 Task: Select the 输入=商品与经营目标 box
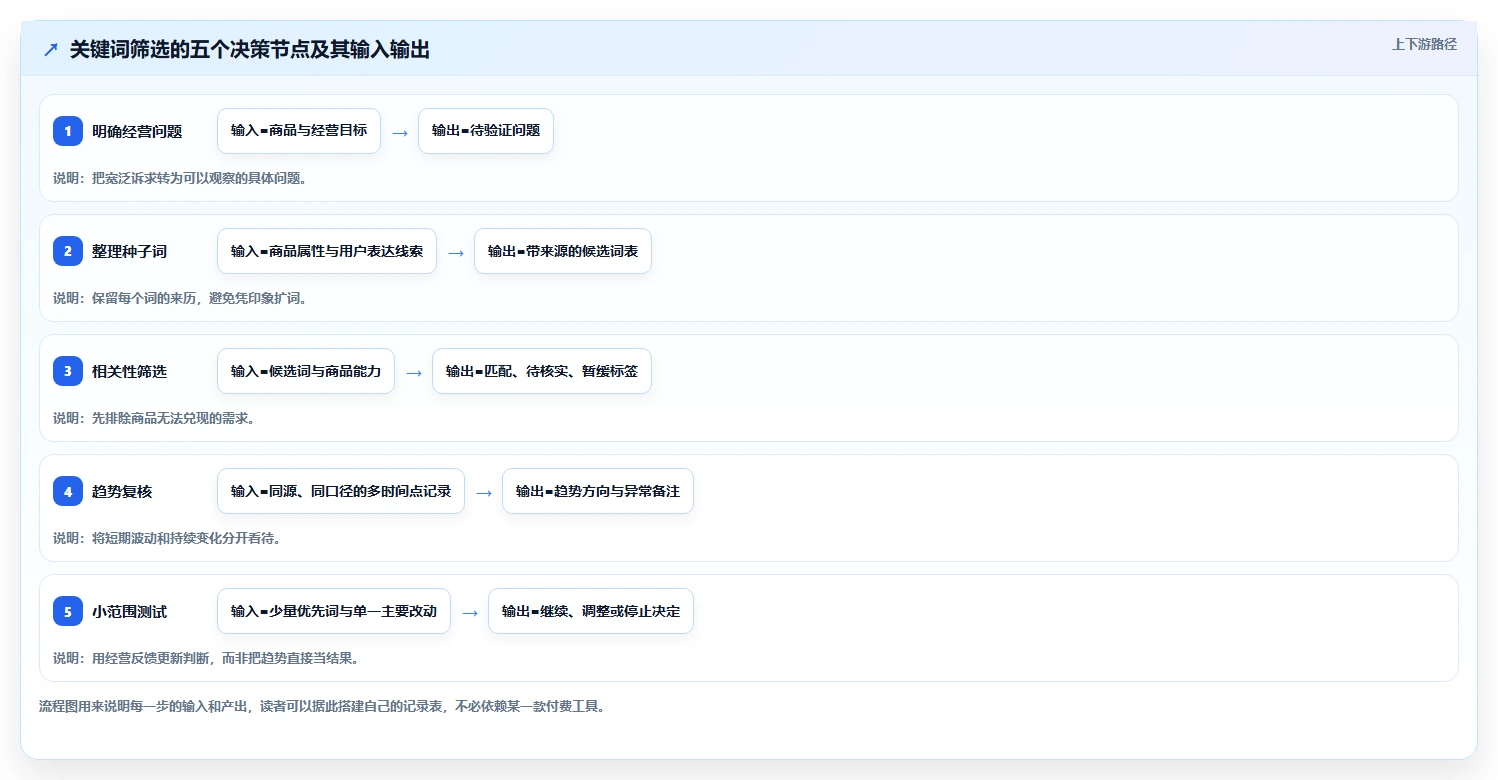[299, 131]
